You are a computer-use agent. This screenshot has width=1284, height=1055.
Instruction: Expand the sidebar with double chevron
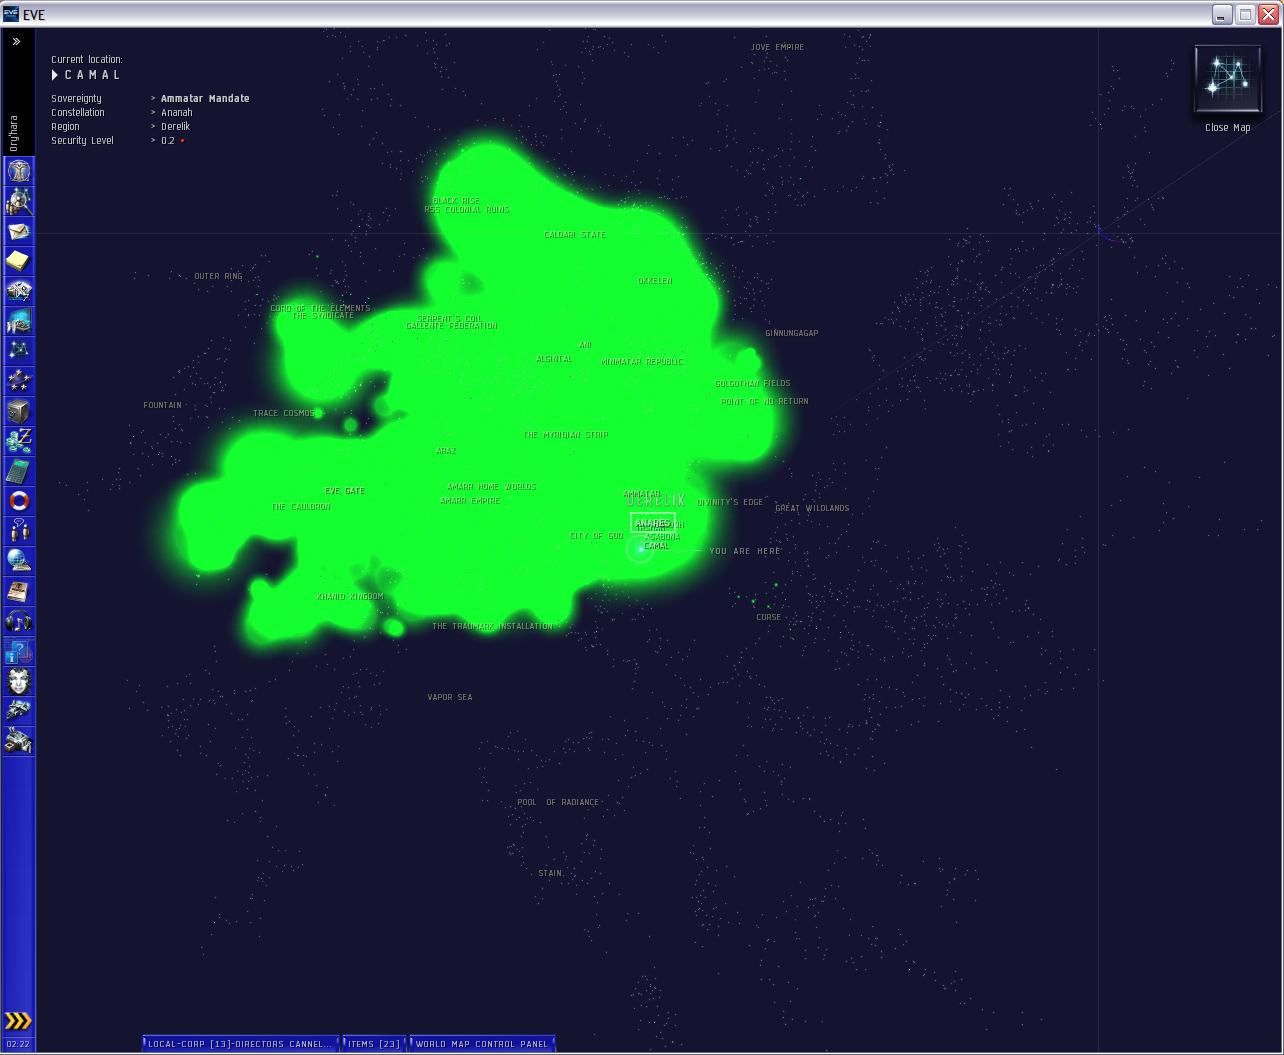(x=16, y=42)
